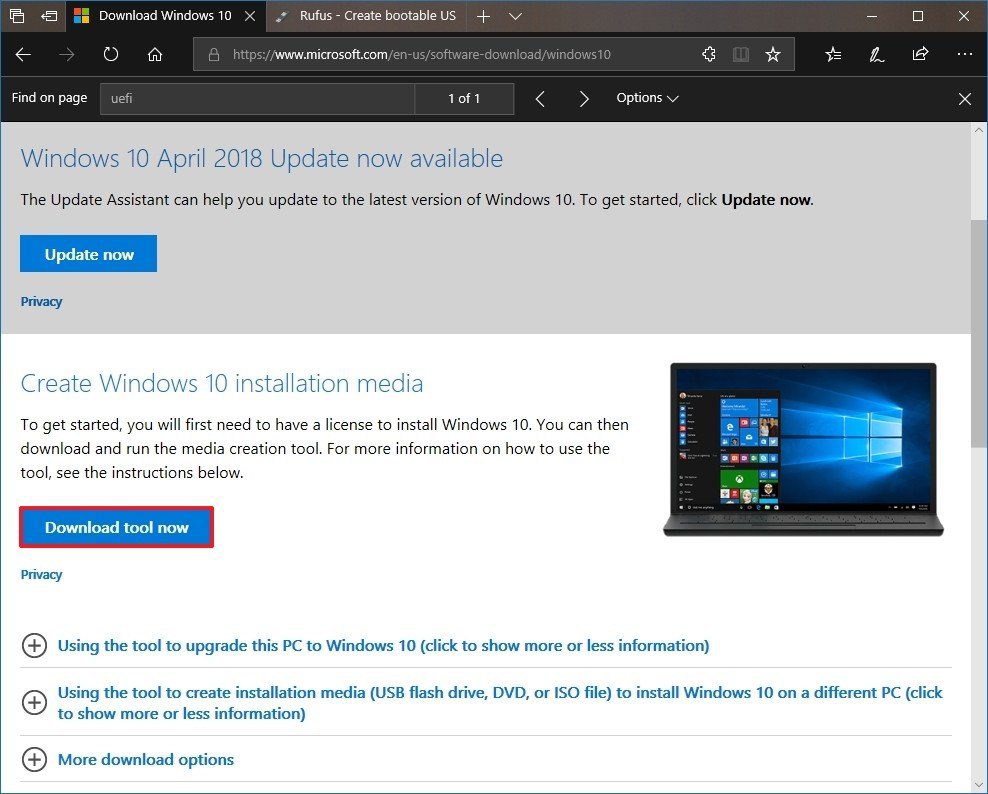988x794 pixels.
Task: Click the extension icon in the address bar
Action: click(709, 55)
